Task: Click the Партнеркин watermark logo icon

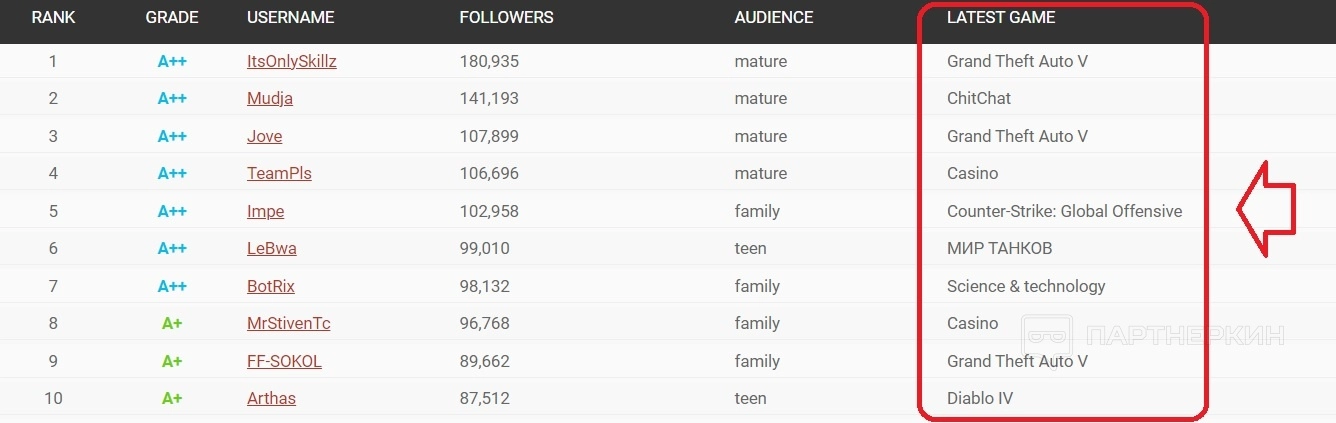Action: pyautogui.click(x=1047, y=336)
